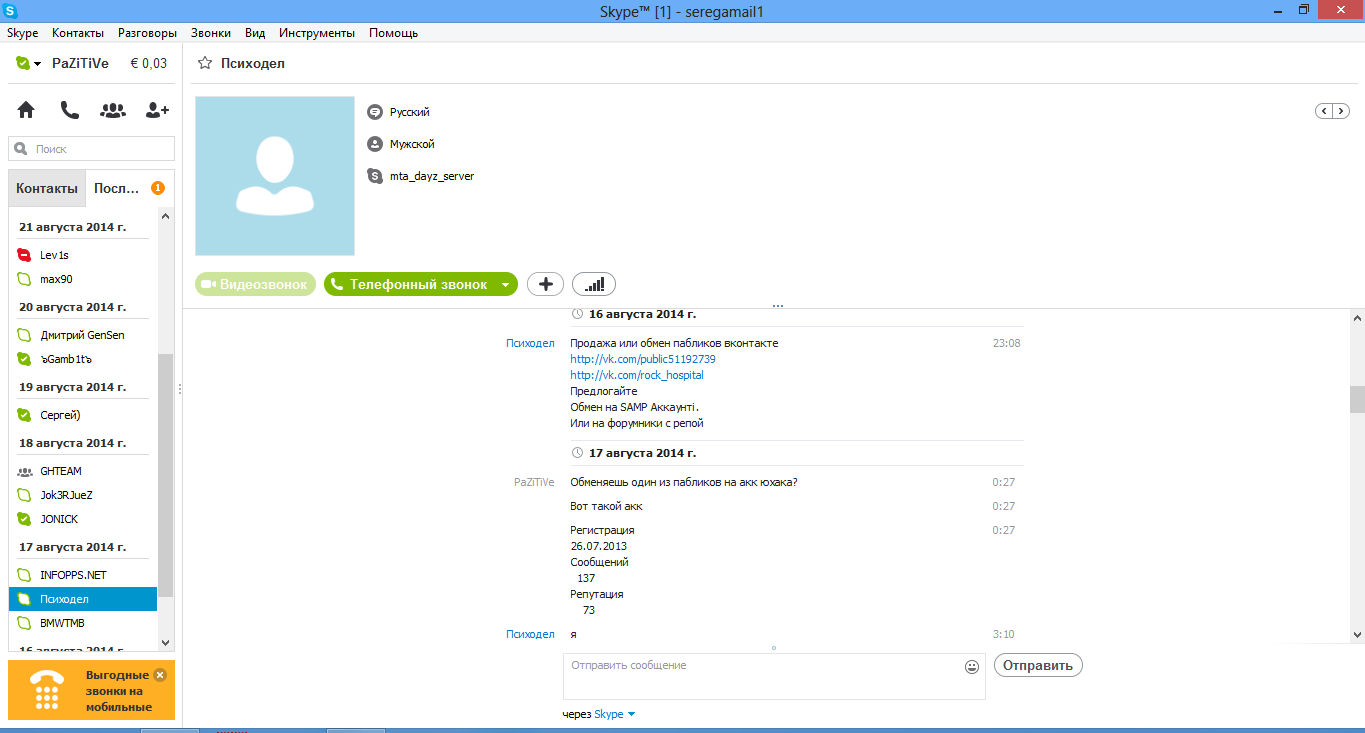Open the Вид menu

(255, 33)
